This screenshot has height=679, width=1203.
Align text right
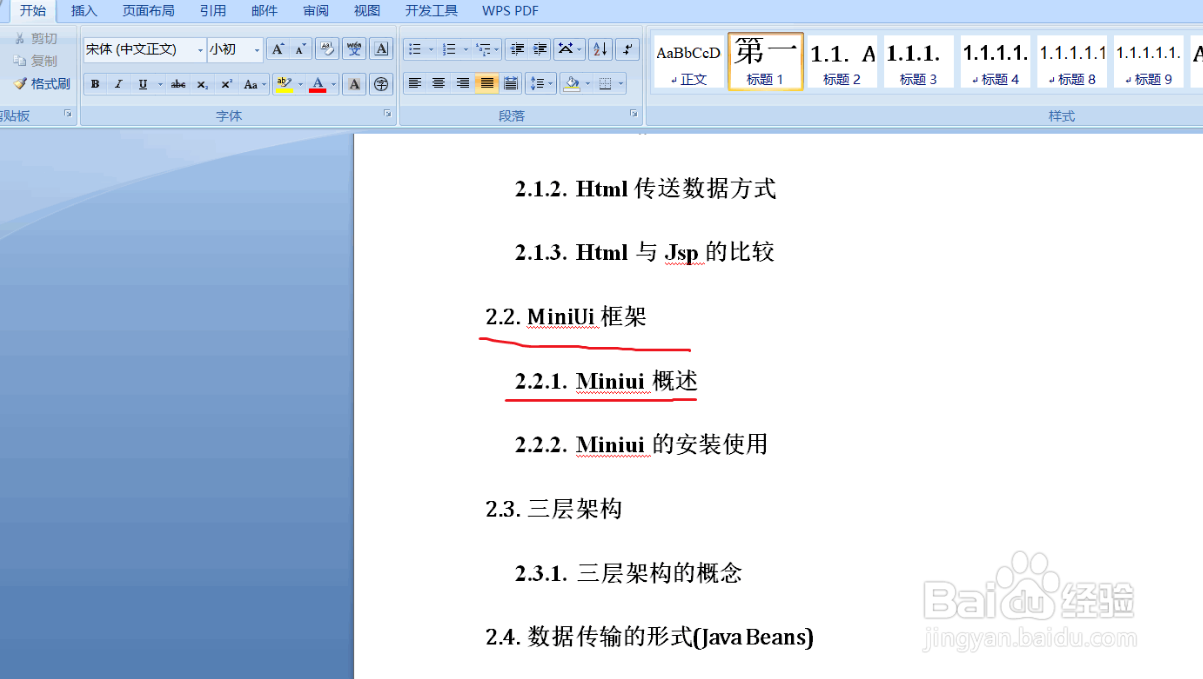pyautogui.click(x=463, y=84)
